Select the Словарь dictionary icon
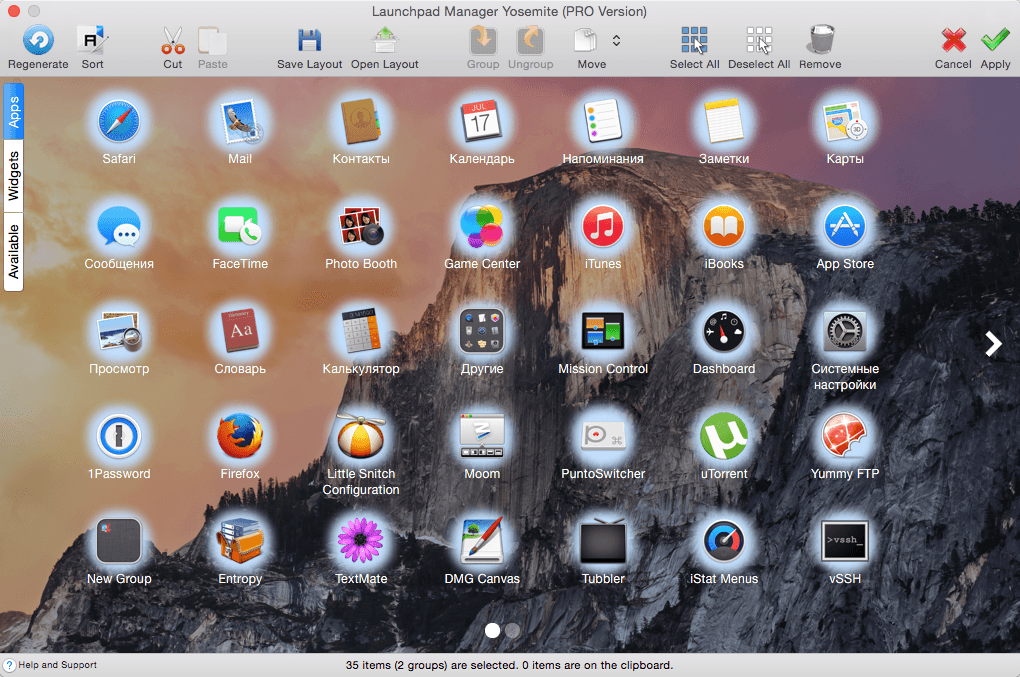 point(239,332)
